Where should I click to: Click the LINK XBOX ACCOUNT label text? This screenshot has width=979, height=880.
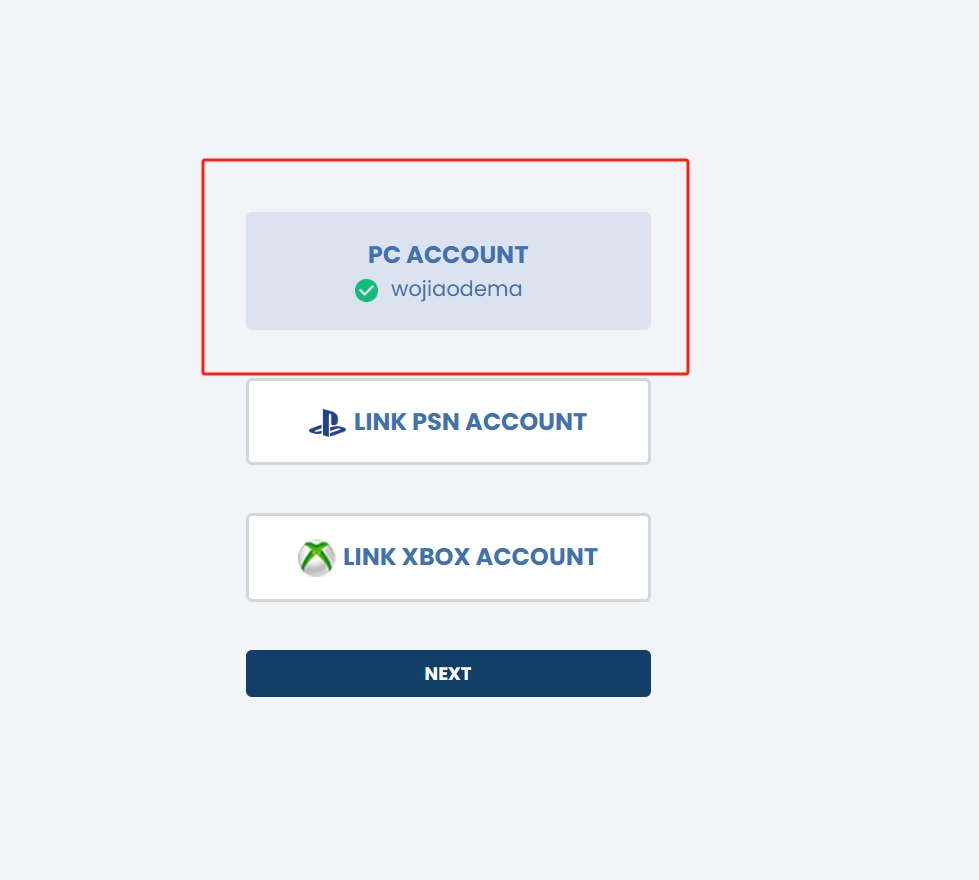(470, 557)
